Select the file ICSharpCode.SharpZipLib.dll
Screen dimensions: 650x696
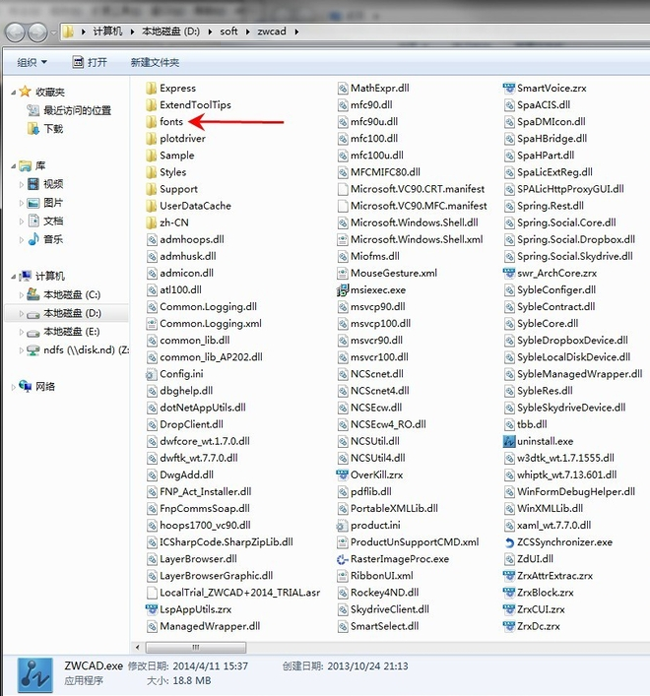(220, 542)
